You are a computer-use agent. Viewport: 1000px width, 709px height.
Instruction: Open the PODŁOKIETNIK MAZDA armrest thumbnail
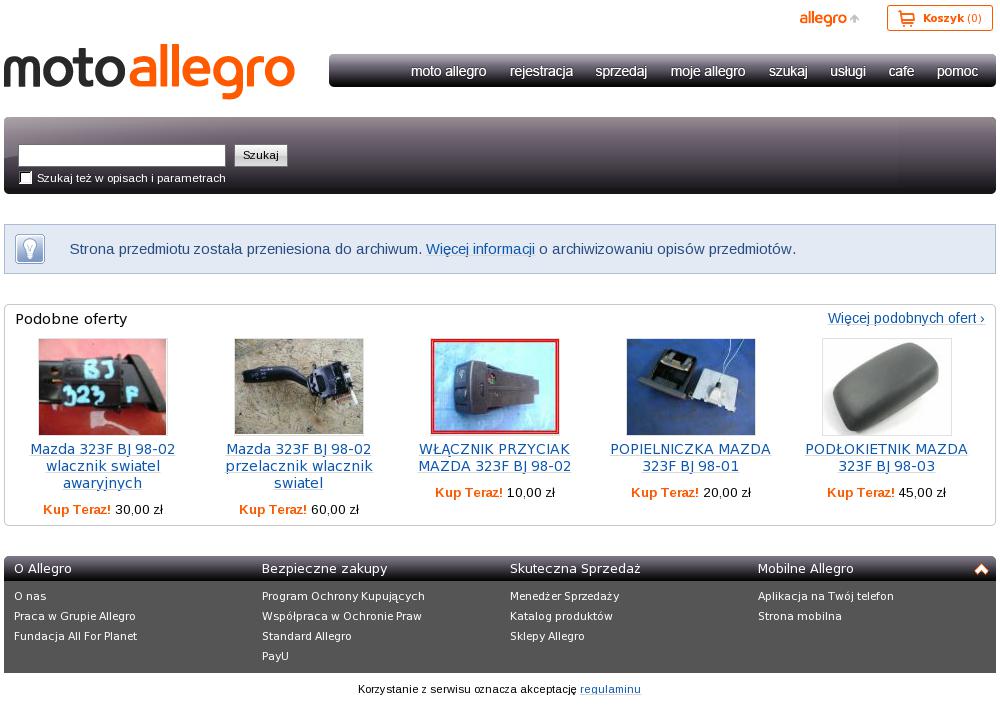coord(886,386)
